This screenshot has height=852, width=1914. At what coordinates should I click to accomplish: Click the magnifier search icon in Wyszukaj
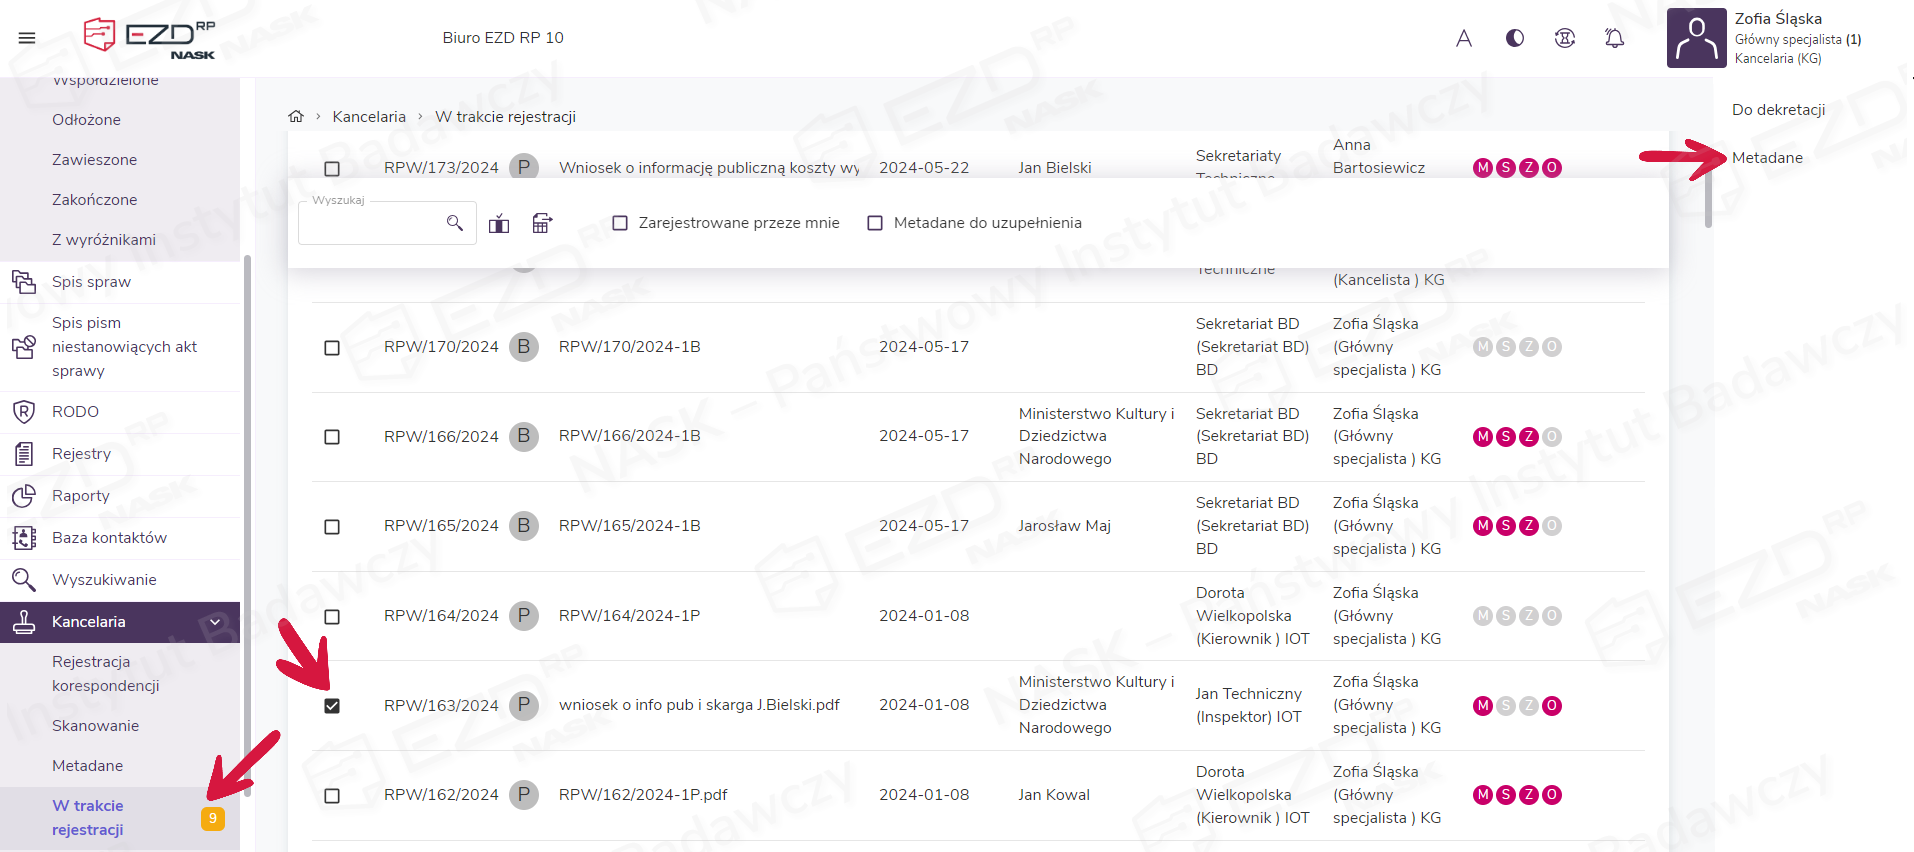455,223
